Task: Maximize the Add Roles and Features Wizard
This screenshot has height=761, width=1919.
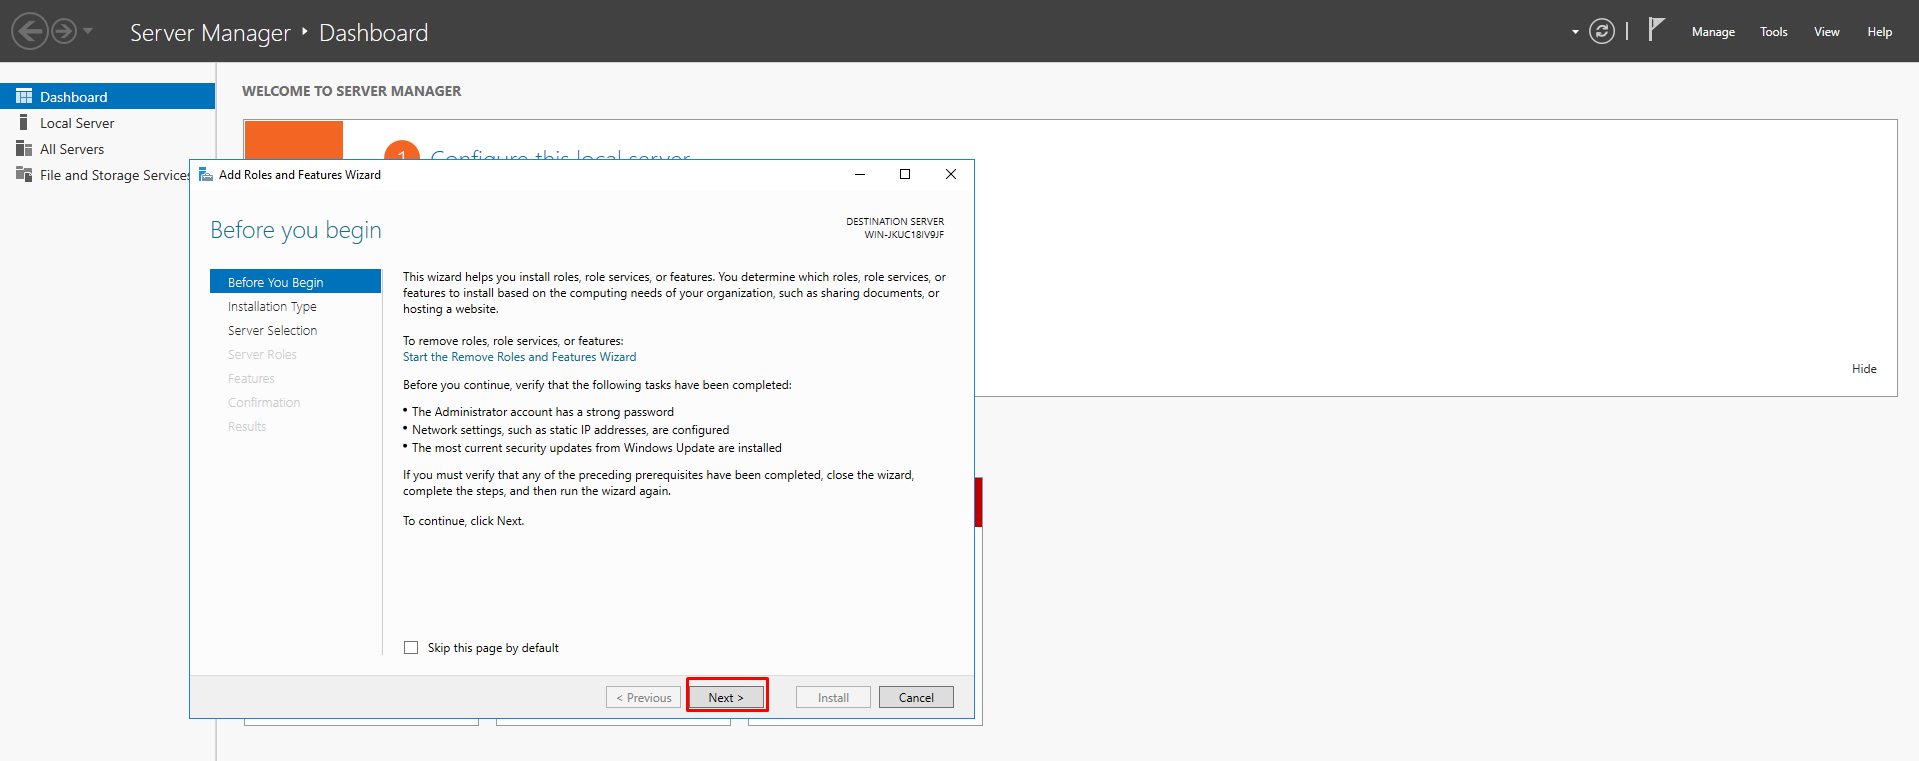Action: click(905, 174)
